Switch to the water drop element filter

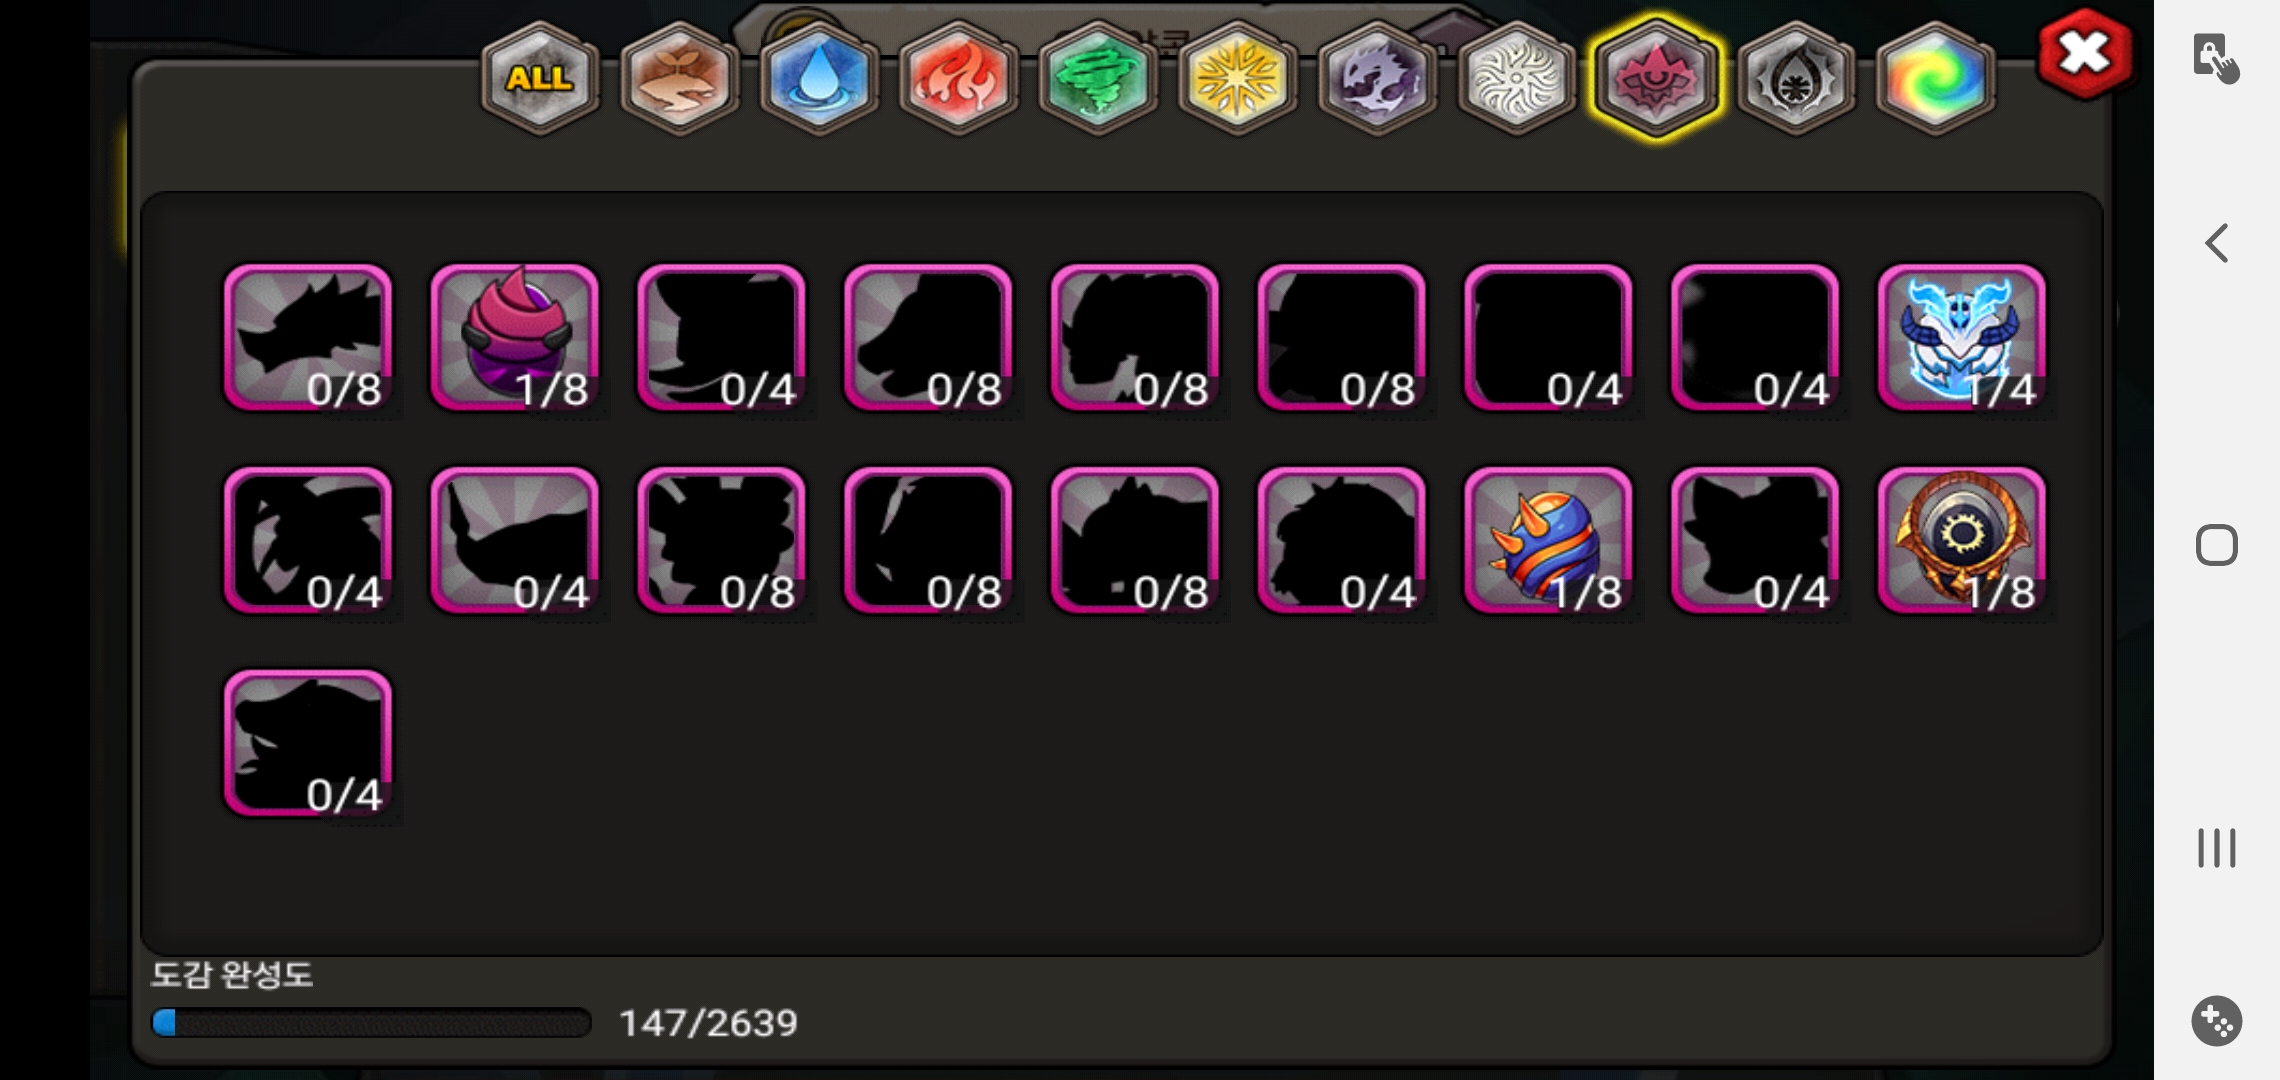819,78
